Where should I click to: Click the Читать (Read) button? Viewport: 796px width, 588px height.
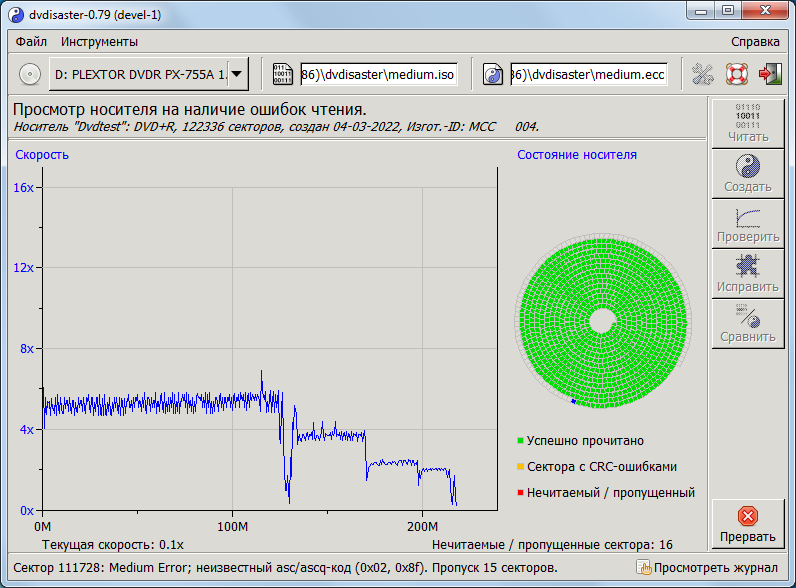747,122
